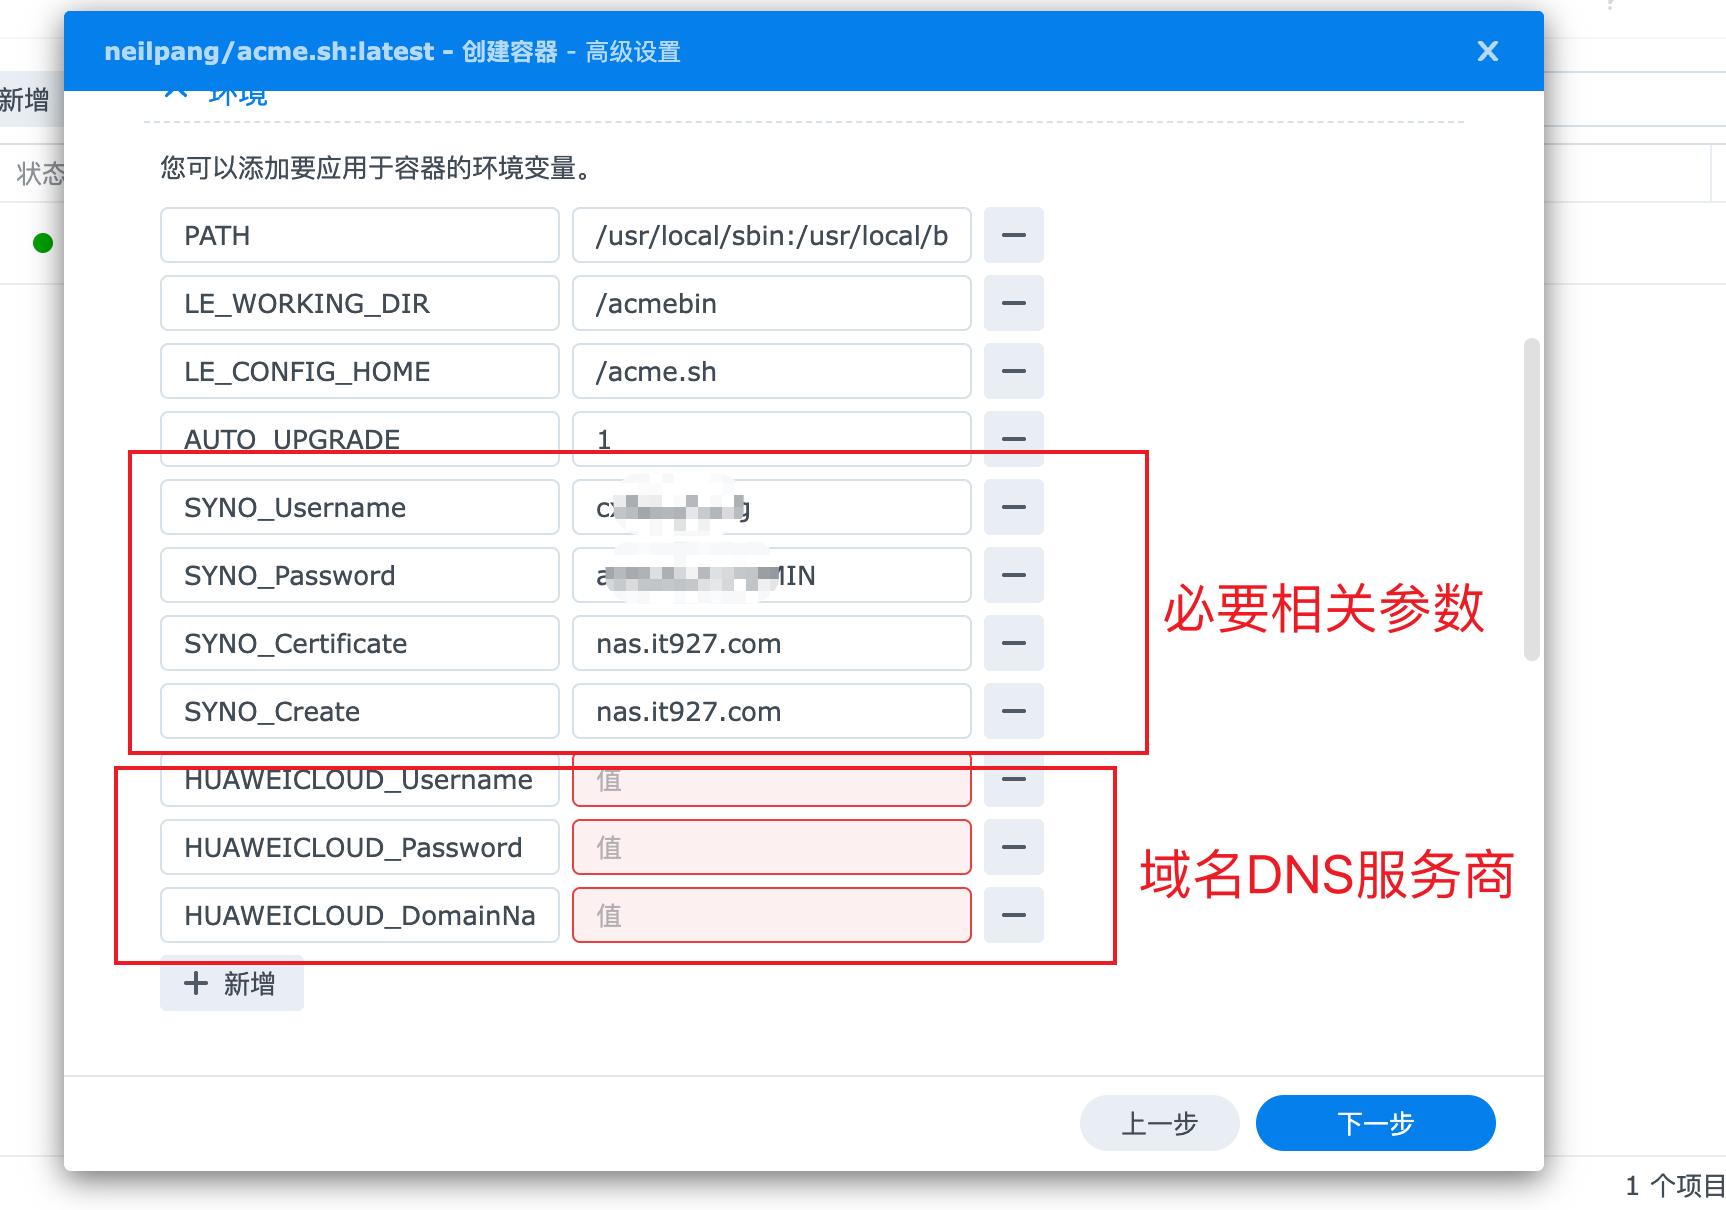The image size is (1726, 1210).
Task: Delete the HUAWEICLOUD_Password variable row
Action: pos(1013,847)
